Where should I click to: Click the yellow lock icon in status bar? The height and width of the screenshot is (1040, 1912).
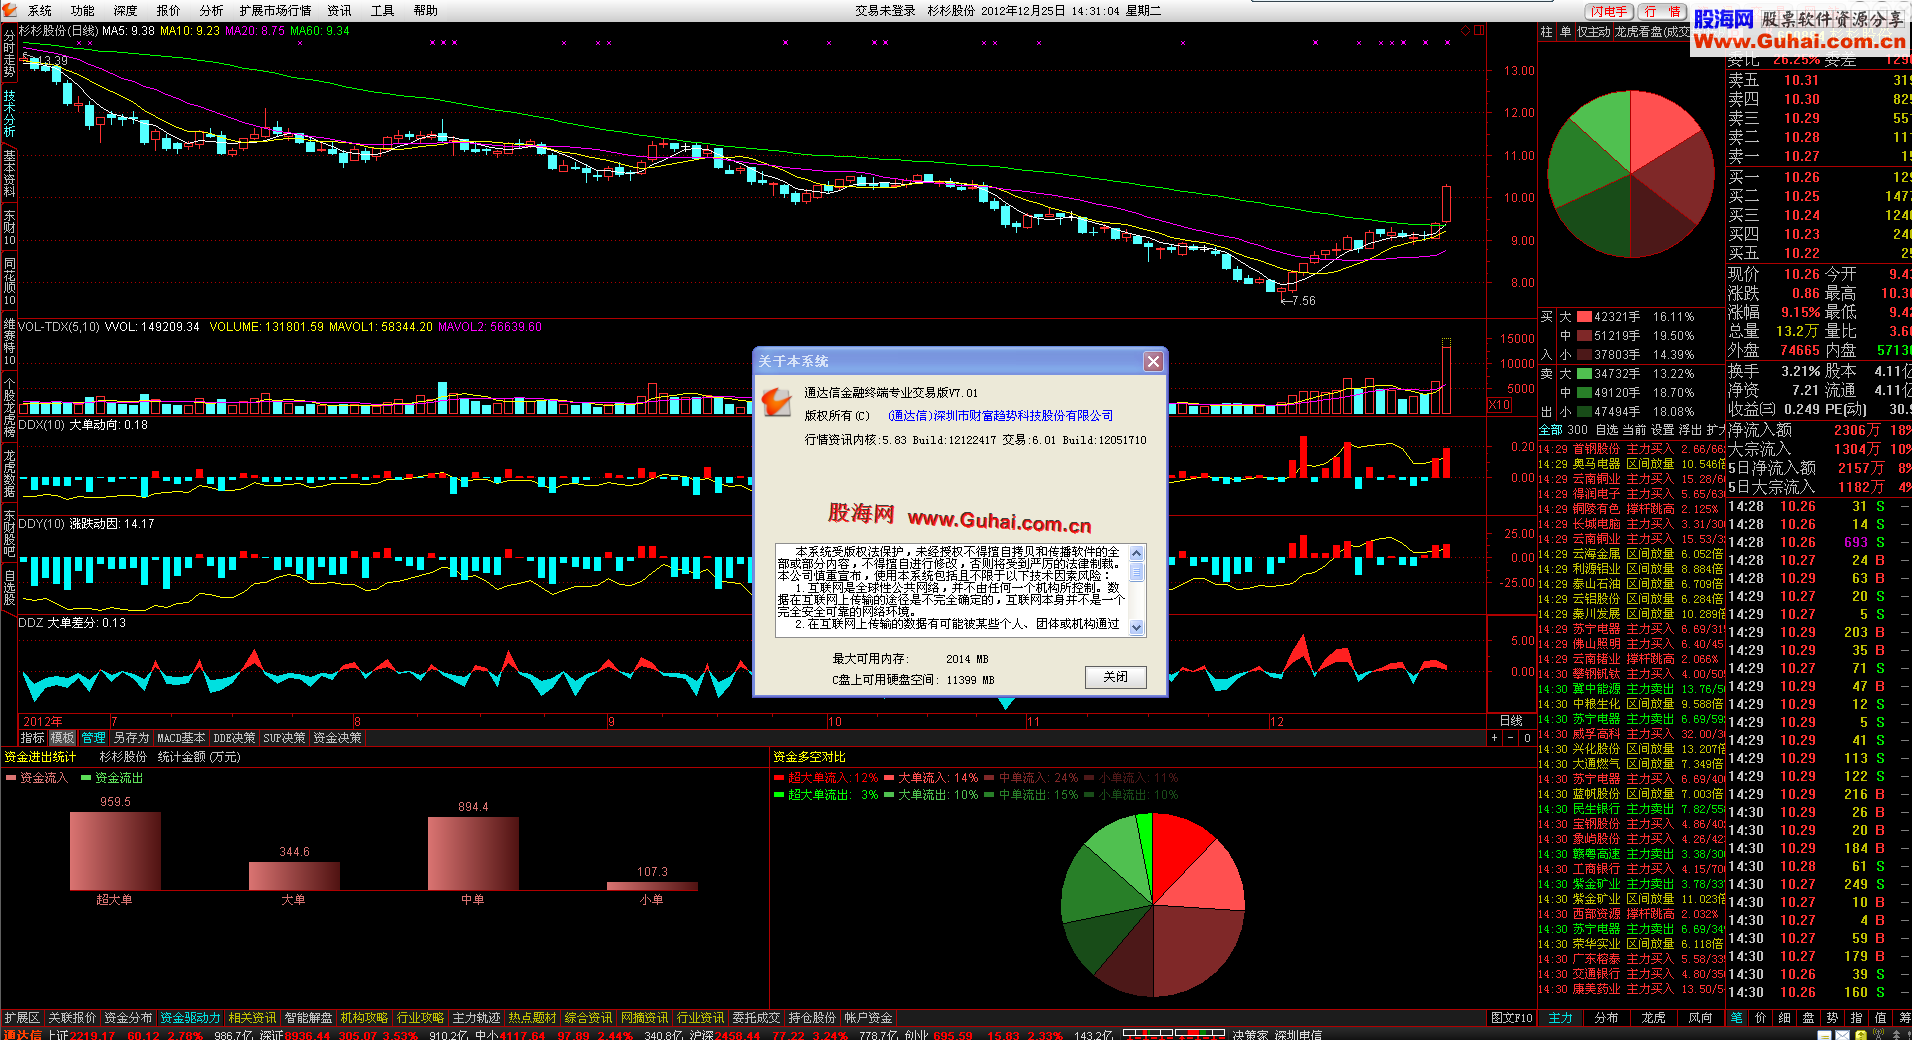(x=1861, y=1035)
